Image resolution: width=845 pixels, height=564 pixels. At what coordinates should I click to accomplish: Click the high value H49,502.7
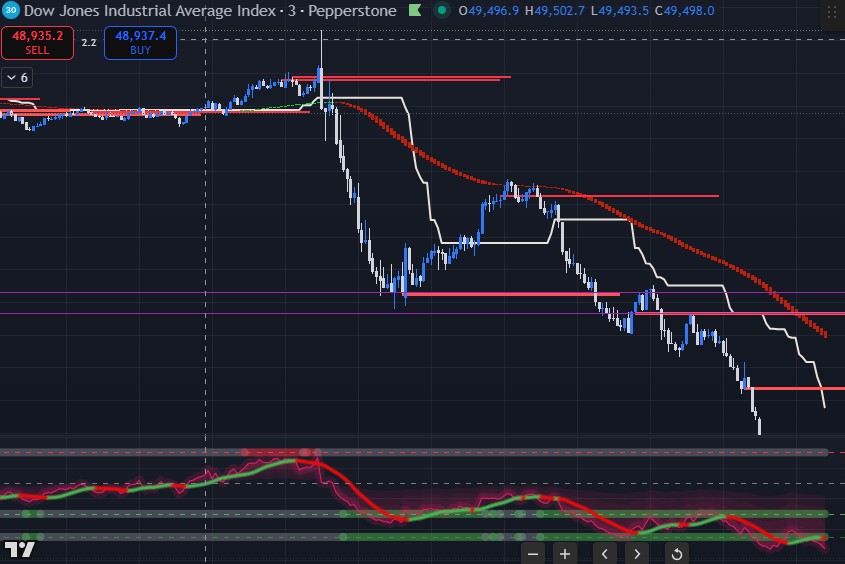pos(555,10)
